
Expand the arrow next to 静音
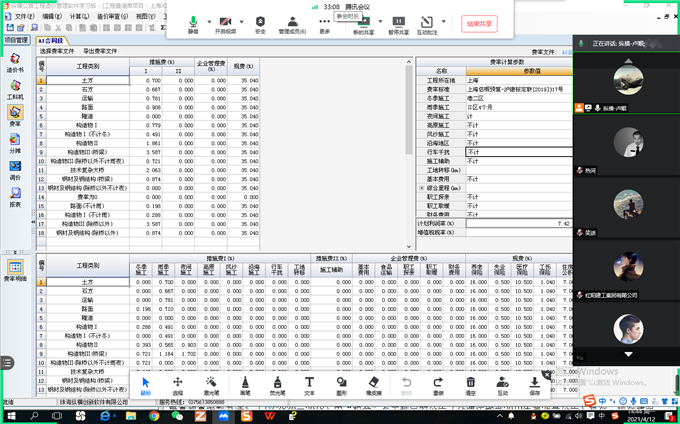point(210,21)
